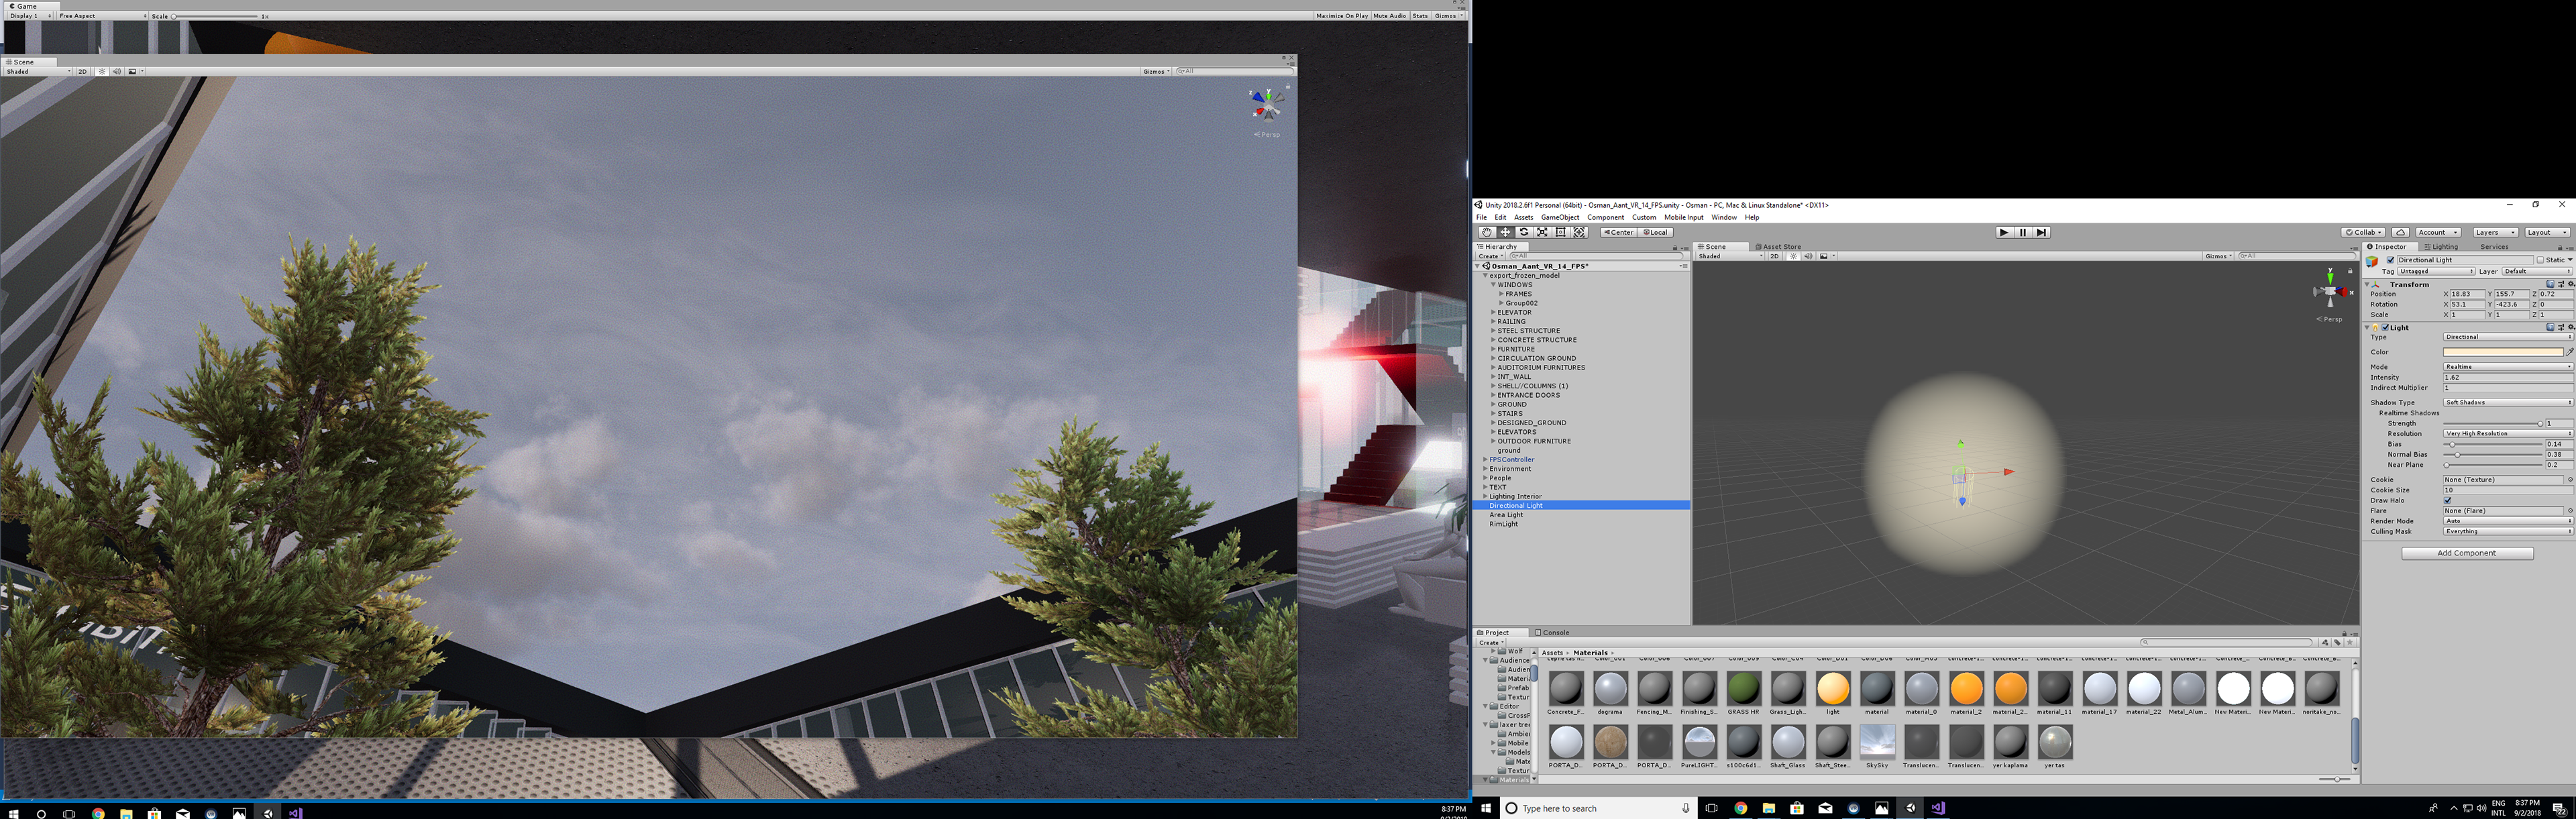Click the orientation gizmo in editor Scene view
2576x819 pixels.
[2330, 291]
